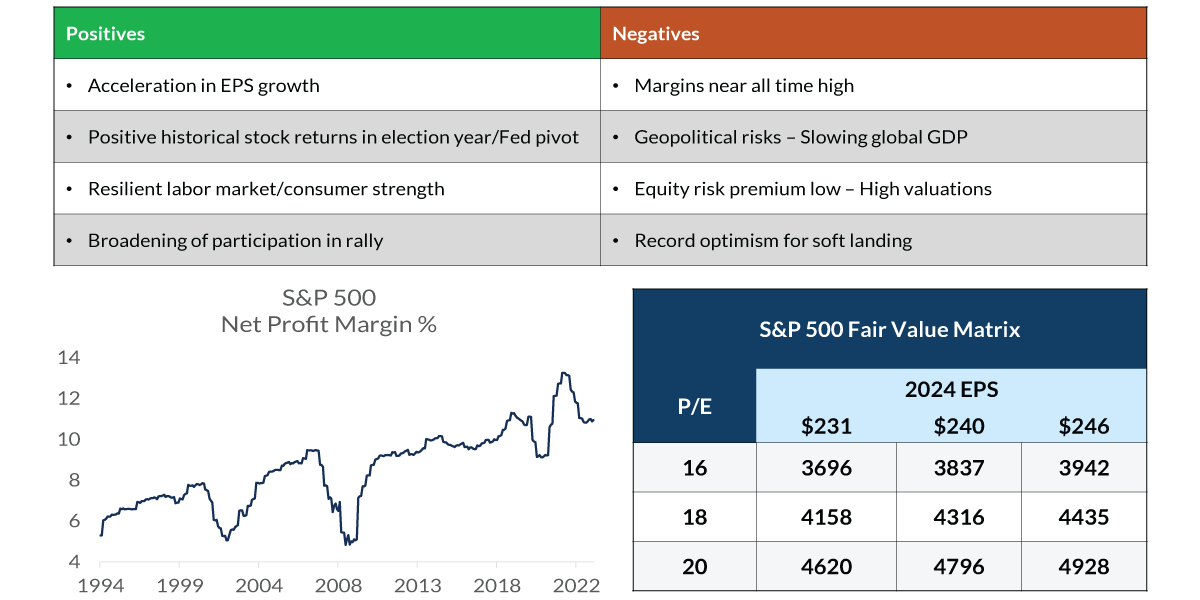The height and width of the screenshot is (600, 1200).
Task: Click the '2024 EPS' column header
Action: pos(951,390)
